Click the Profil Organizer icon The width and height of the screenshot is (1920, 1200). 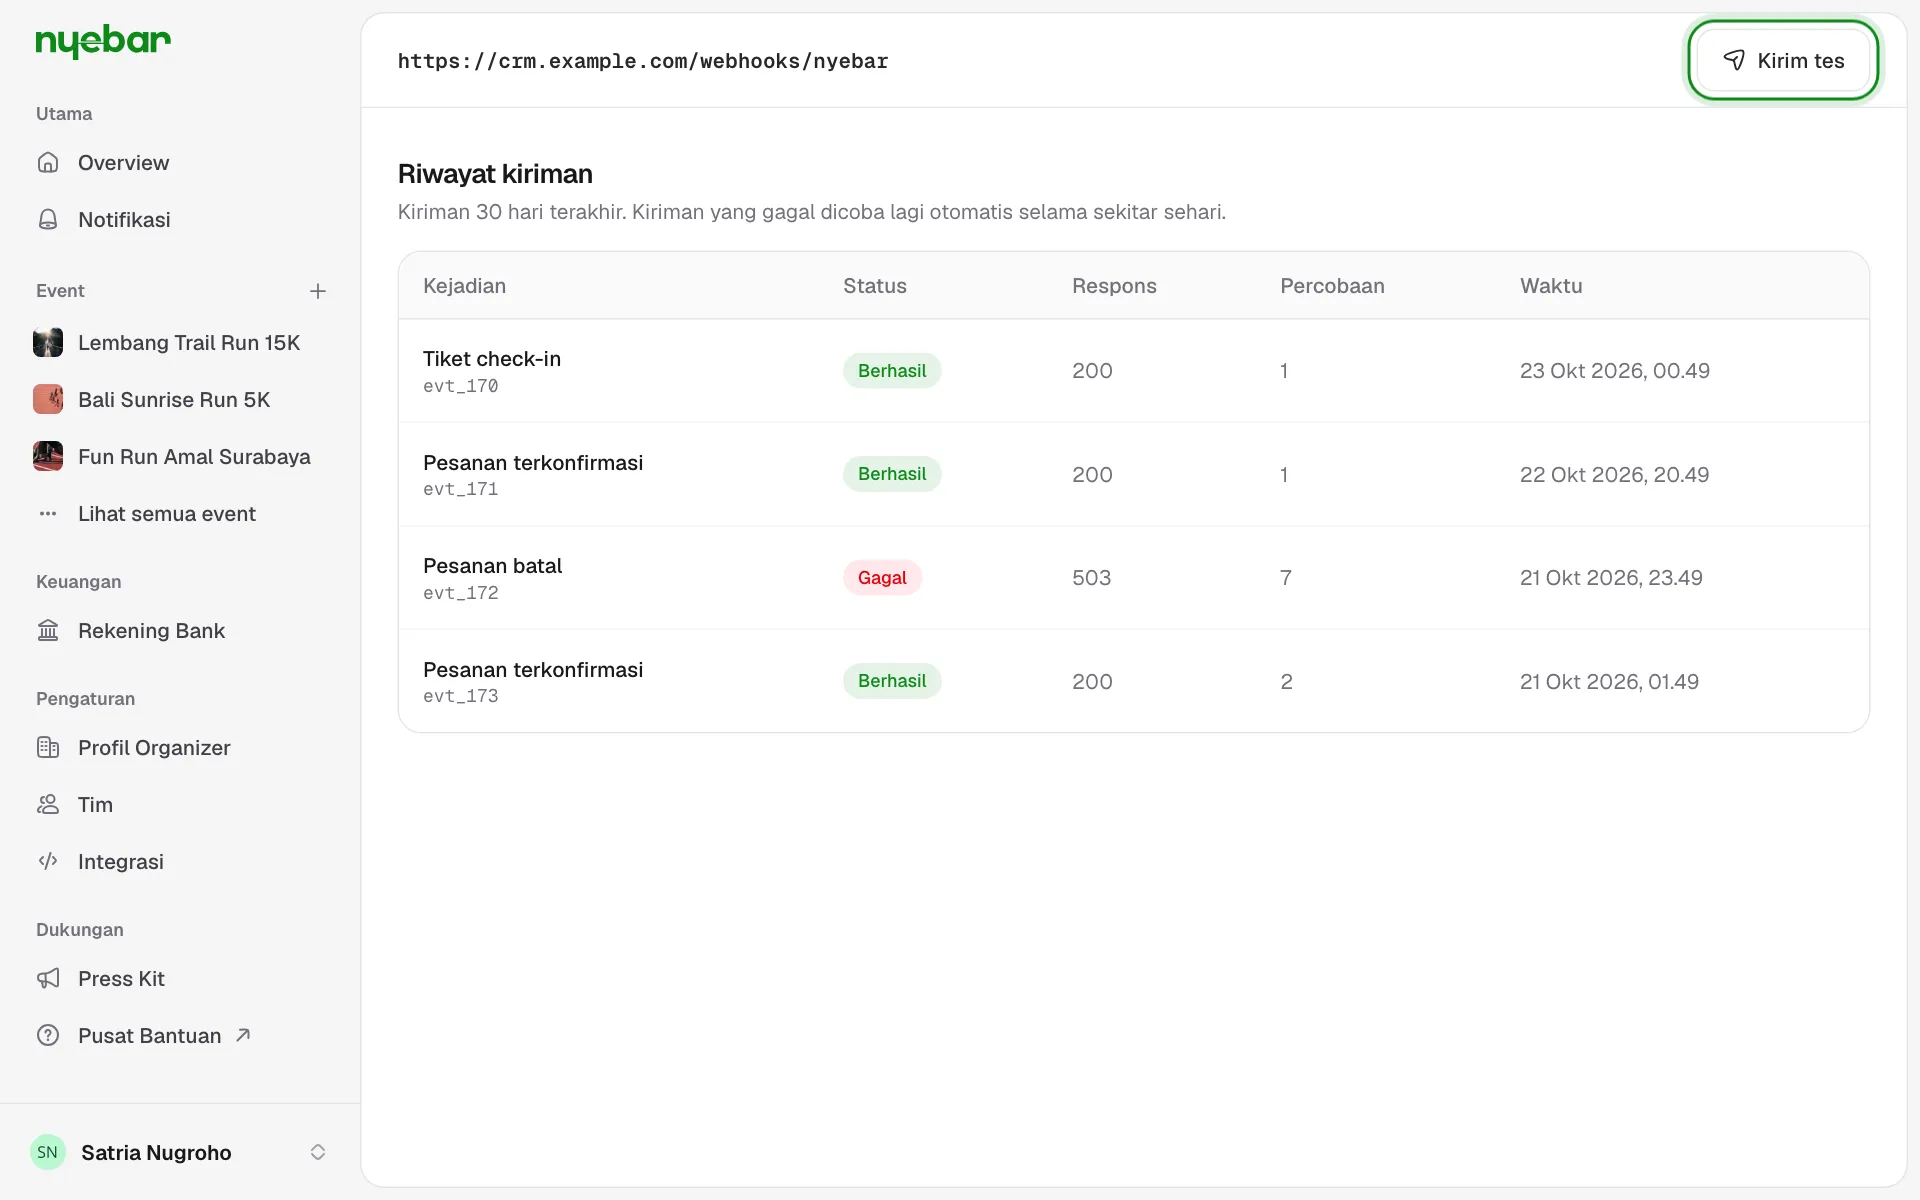[48, 748]
